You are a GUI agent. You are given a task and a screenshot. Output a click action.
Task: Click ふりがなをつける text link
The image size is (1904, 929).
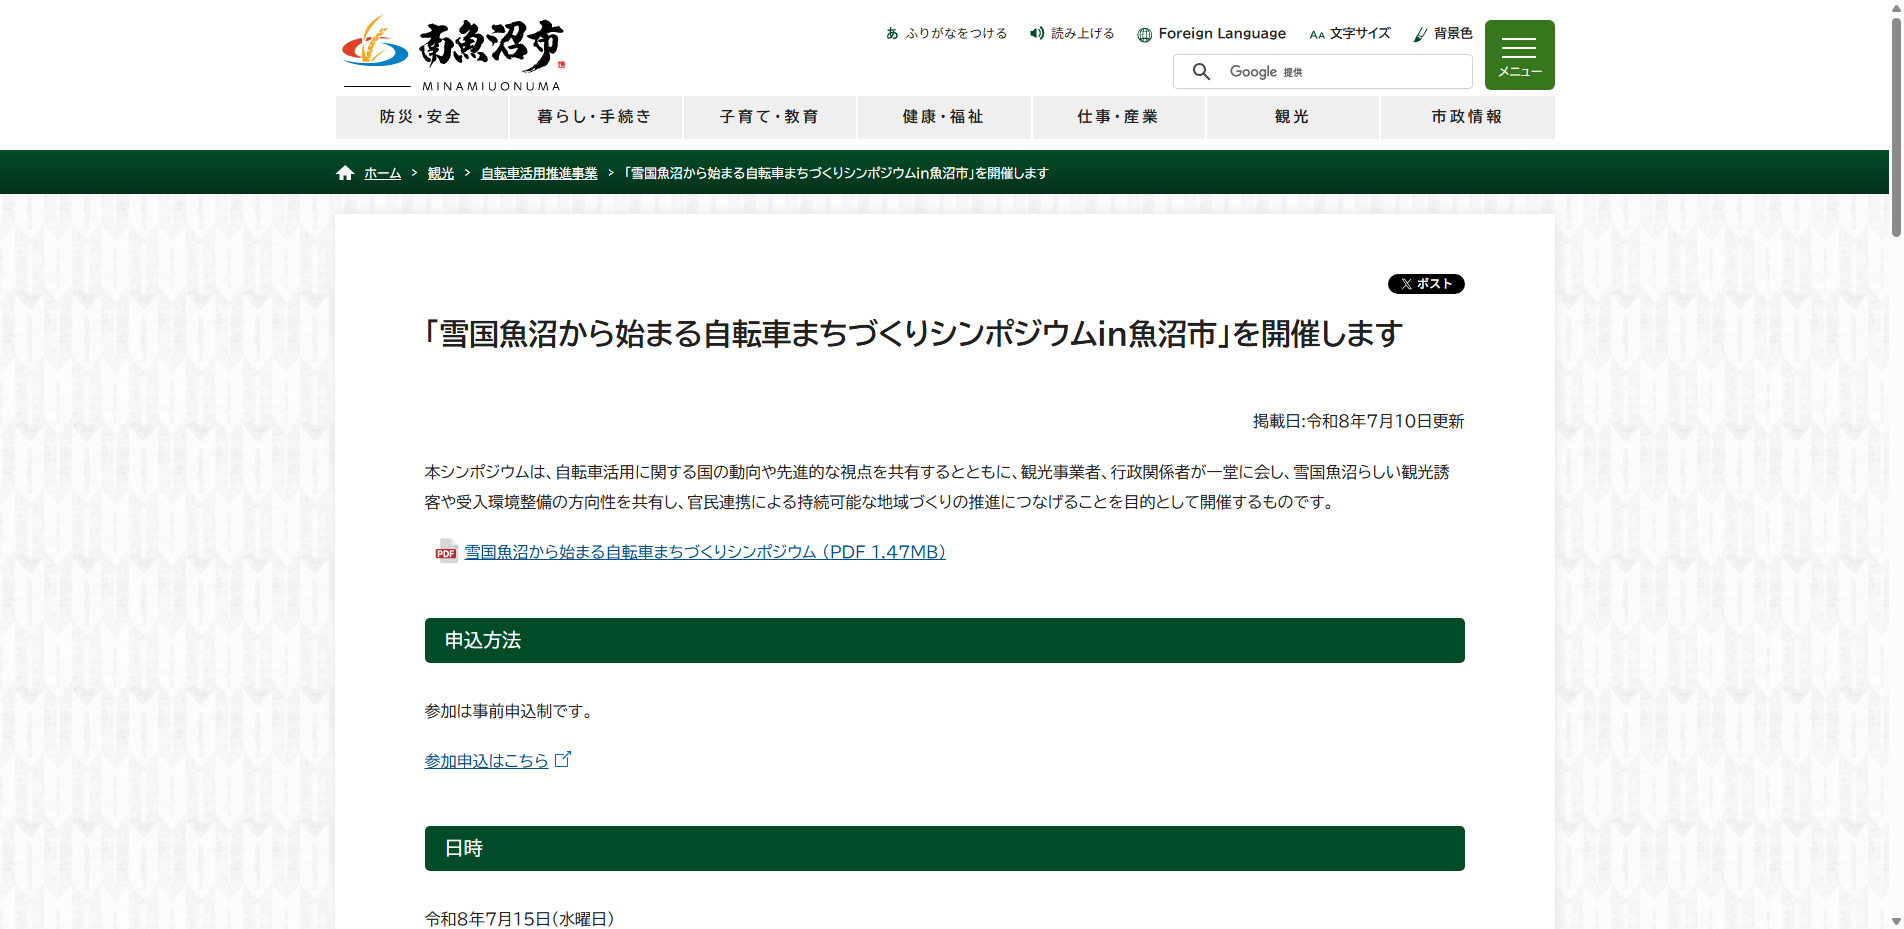click(x=956, y=33)
